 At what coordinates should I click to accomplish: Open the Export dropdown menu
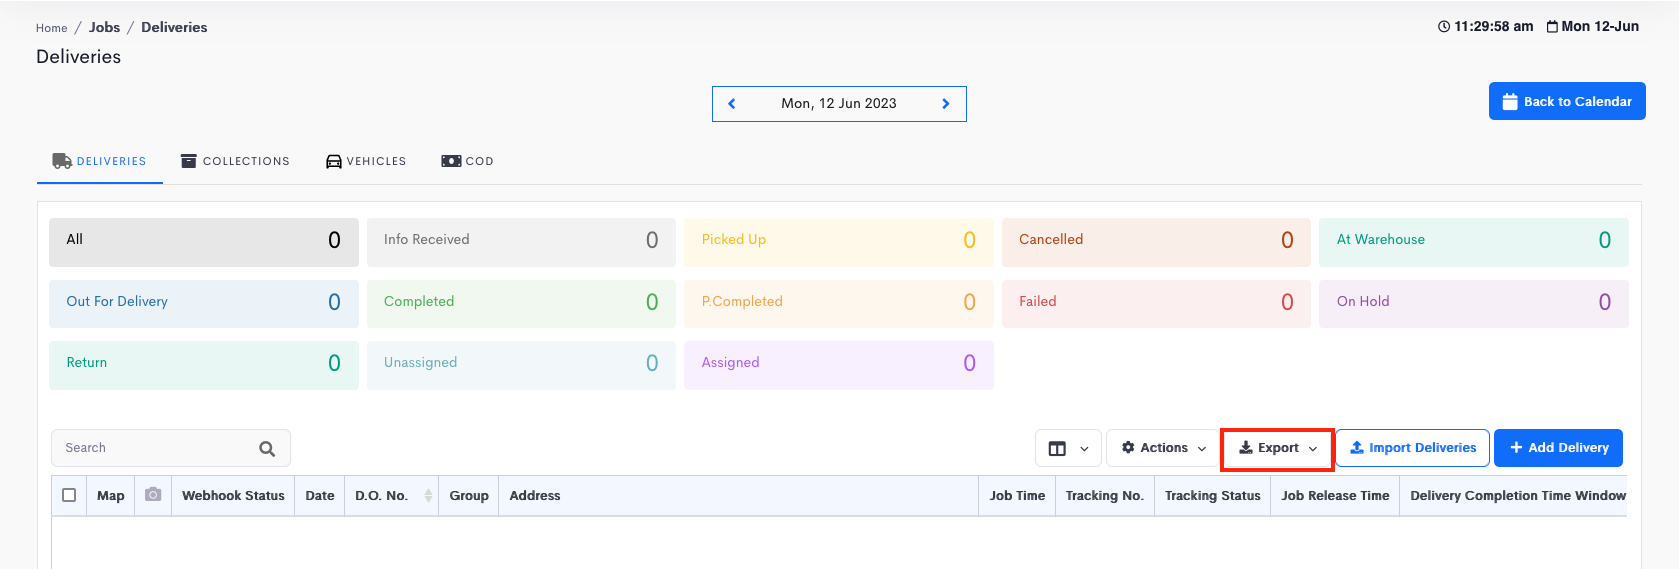(1277, 448)
